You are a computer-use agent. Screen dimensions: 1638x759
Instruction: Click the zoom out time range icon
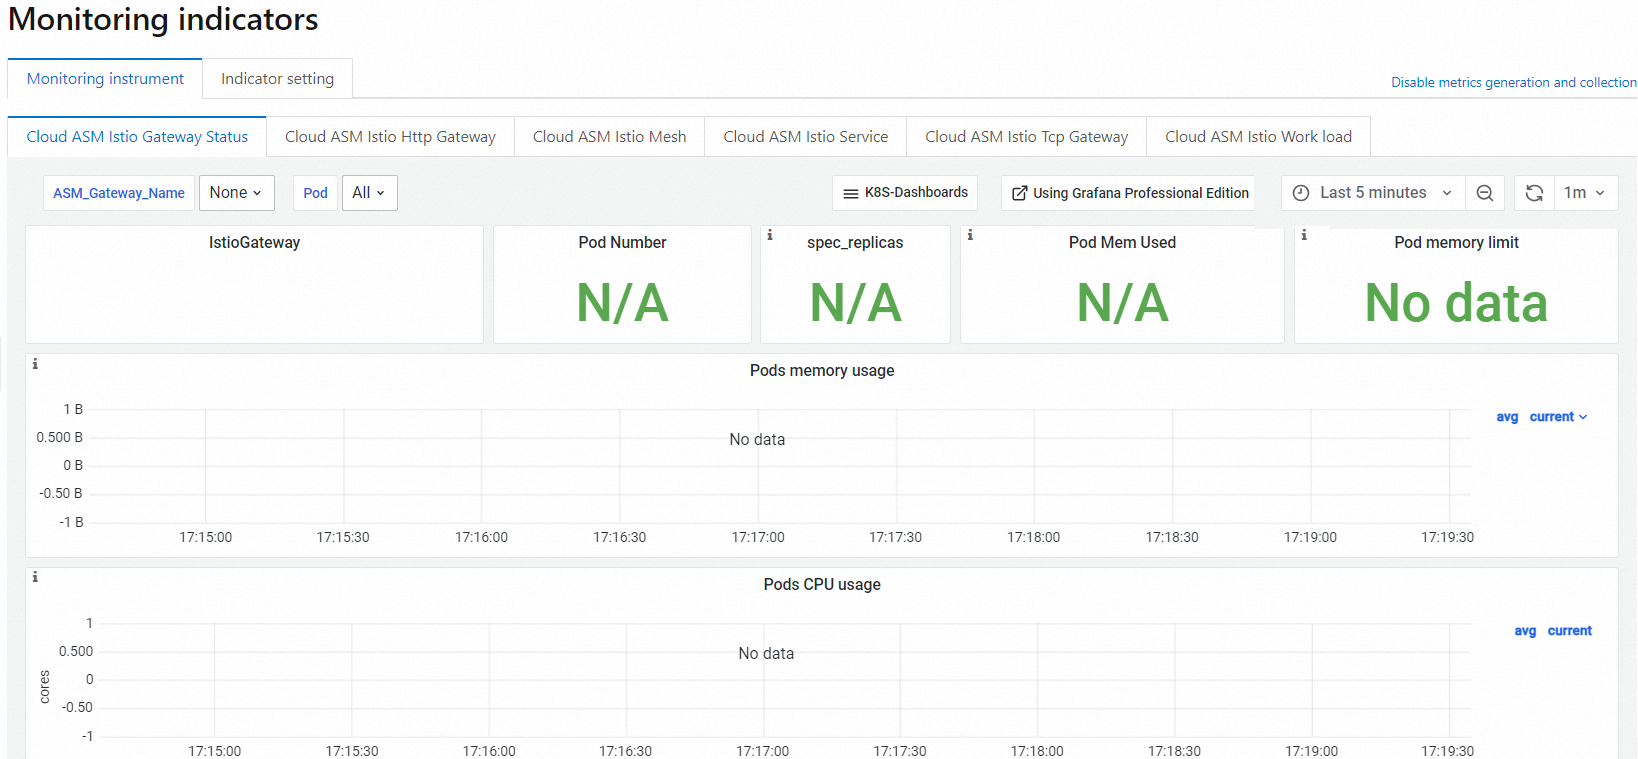click(x=1485, y=193)
